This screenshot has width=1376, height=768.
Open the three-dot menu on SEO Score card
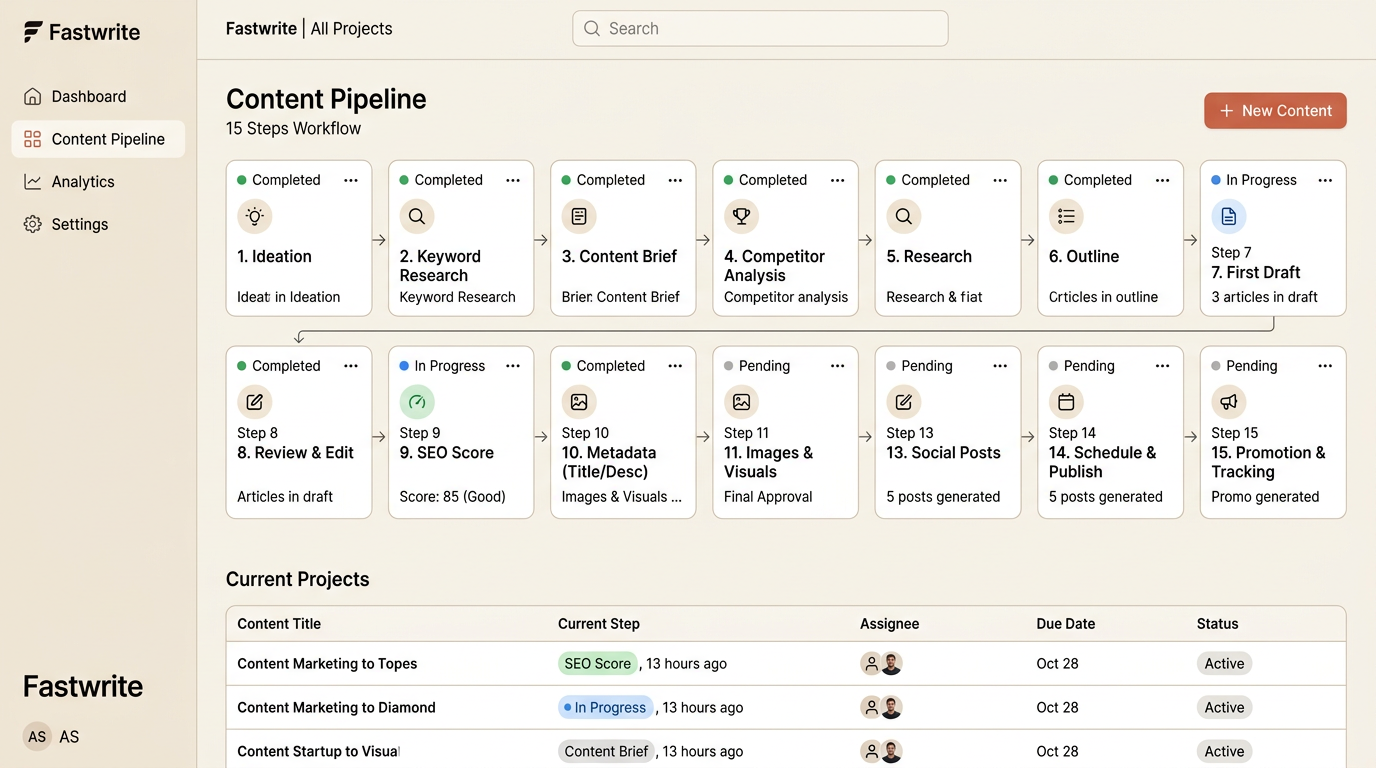click(x=513, y=366)
